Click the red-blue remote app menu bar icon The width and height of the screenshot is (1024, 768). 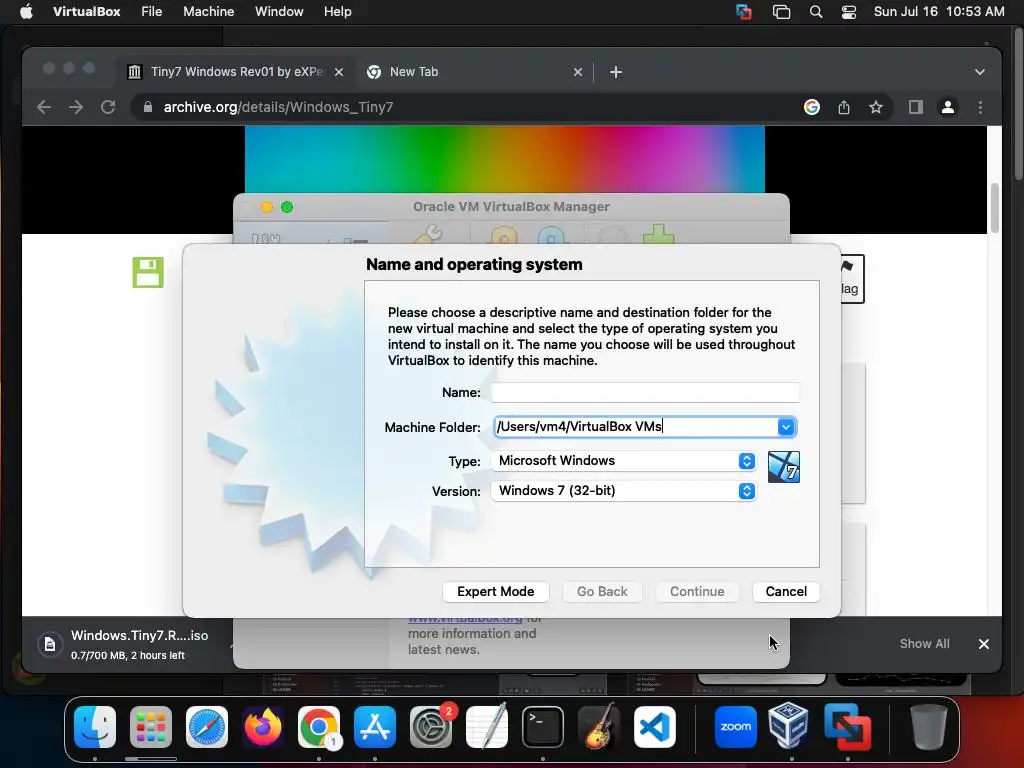pos(743,12)
